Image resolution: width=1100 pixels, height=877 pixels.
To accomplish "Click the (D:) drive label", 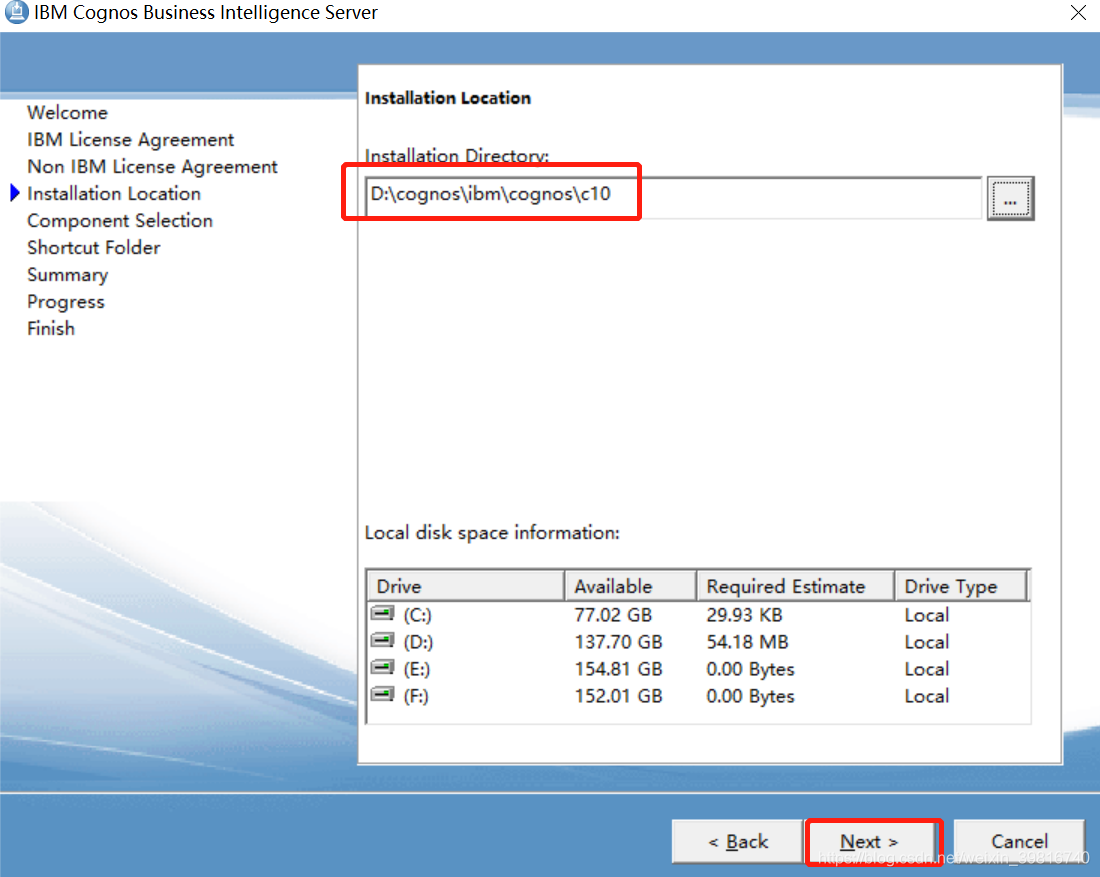I will 418,642.
